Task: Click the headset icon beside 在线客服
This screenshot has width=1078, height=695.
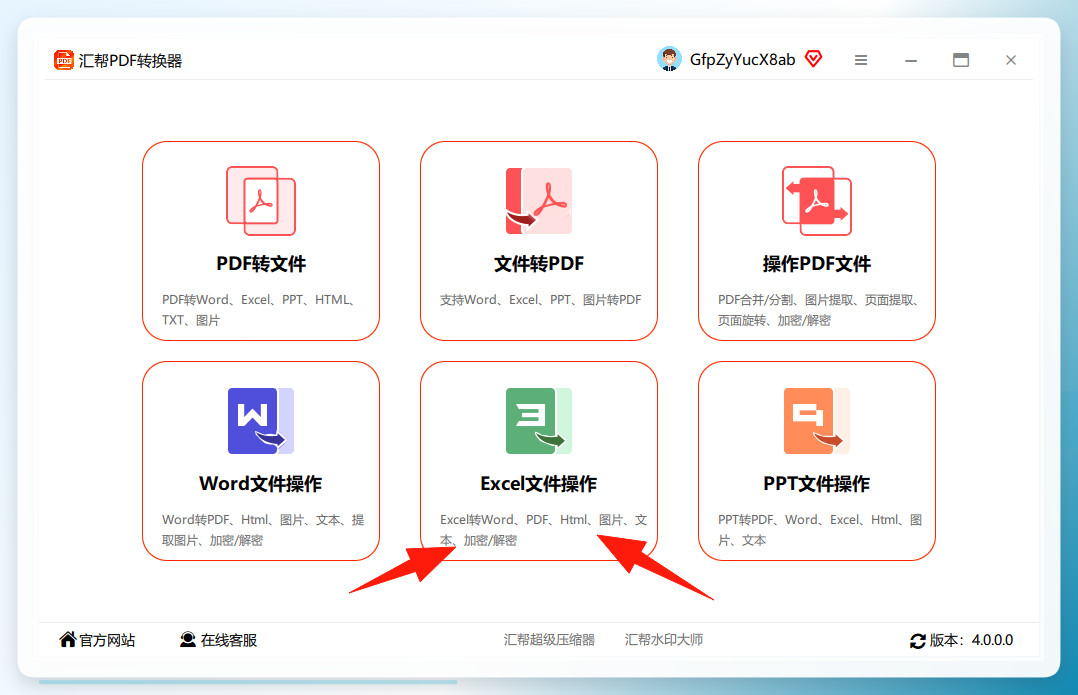Action: 188,639
